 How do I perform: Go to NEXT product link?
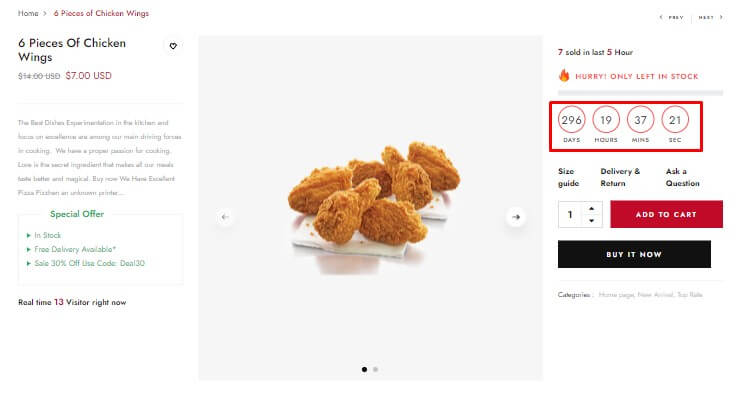[x=710, y=17]
